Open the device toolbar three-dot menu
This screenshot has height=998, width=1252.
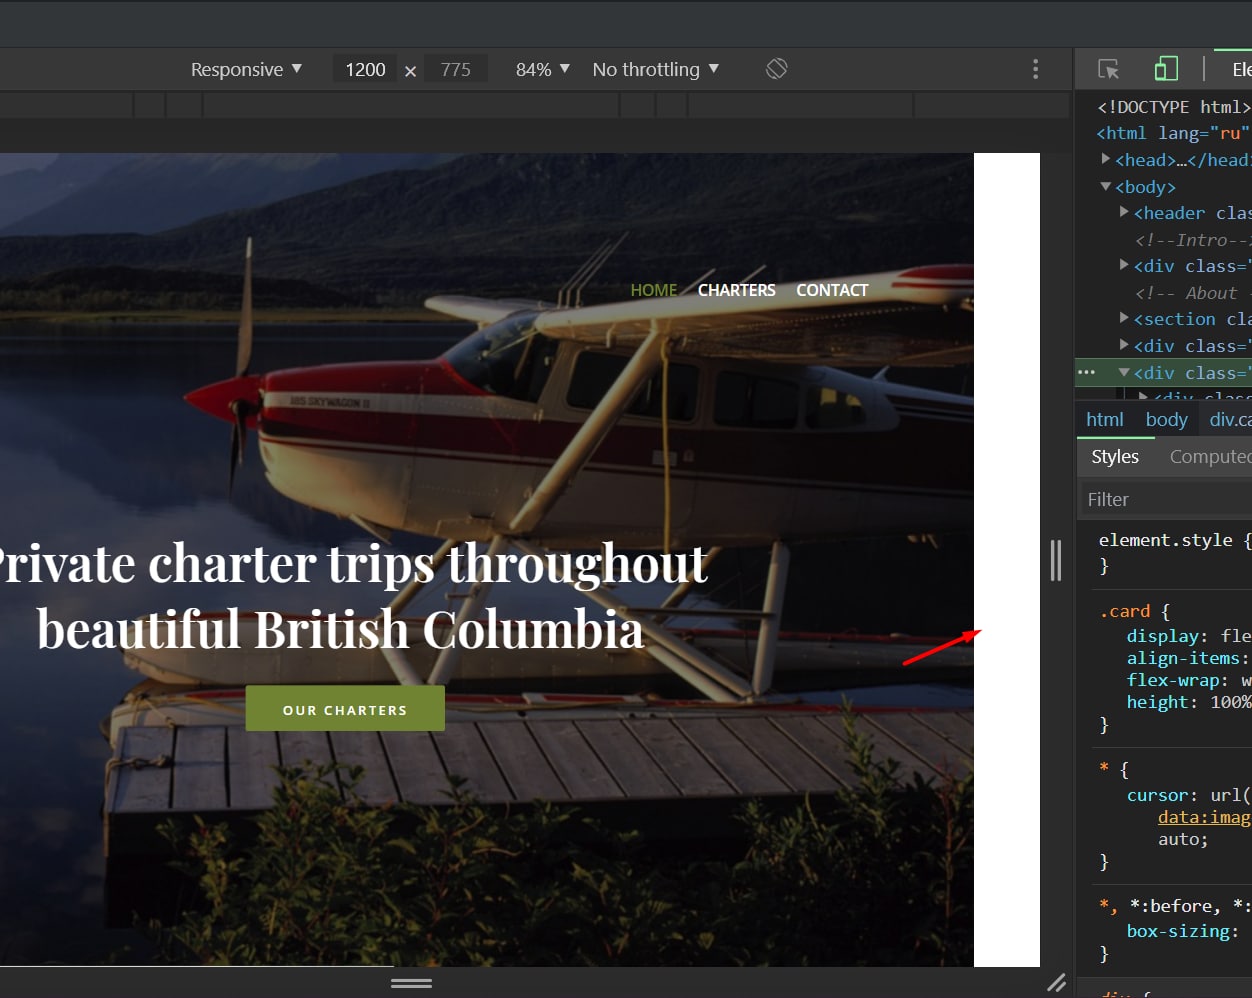(1035, 69)
